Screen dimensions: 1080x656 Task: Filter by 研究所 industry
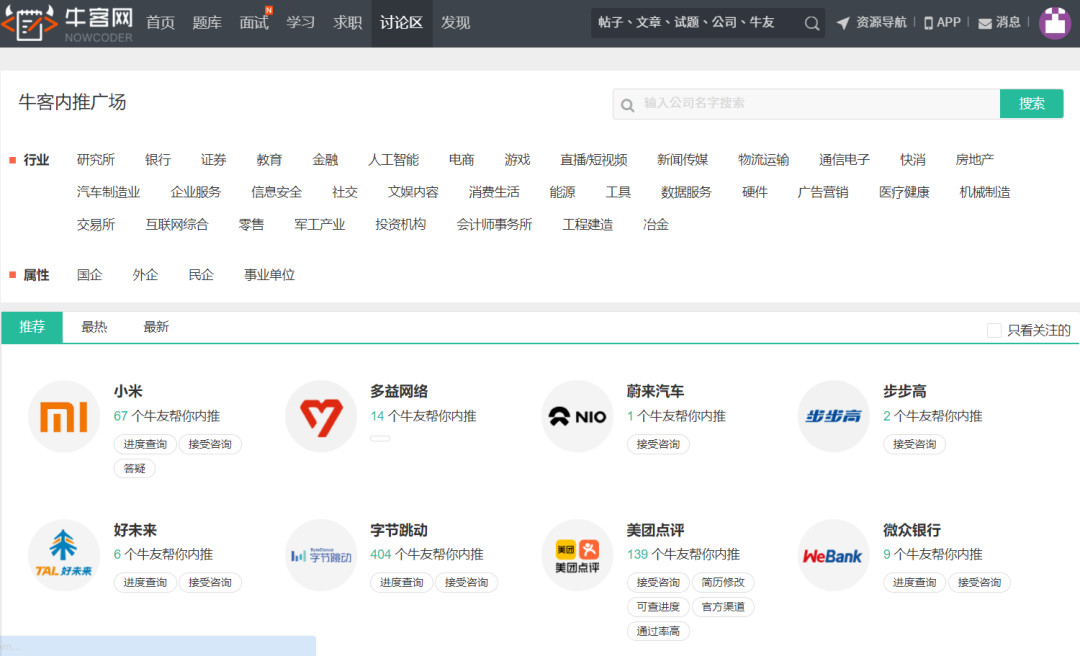tap(96, 160)
